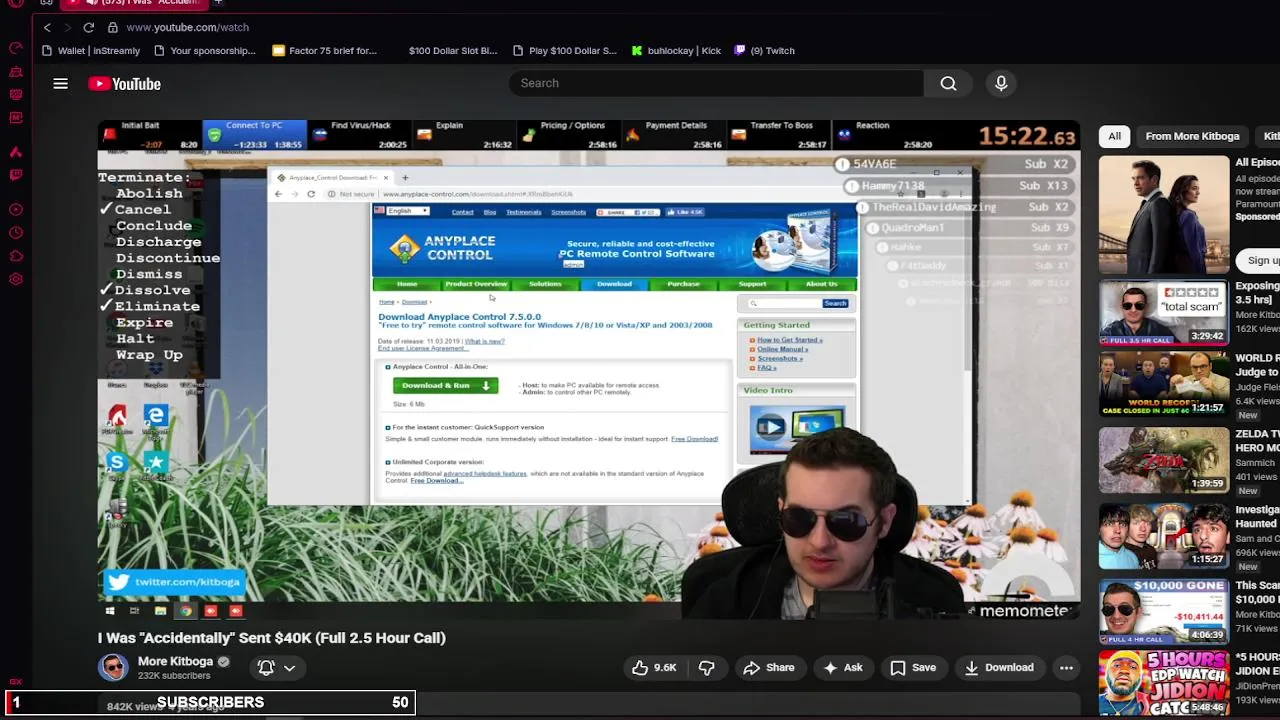Open the (9) Twitch bookmark

pos(765,50)
